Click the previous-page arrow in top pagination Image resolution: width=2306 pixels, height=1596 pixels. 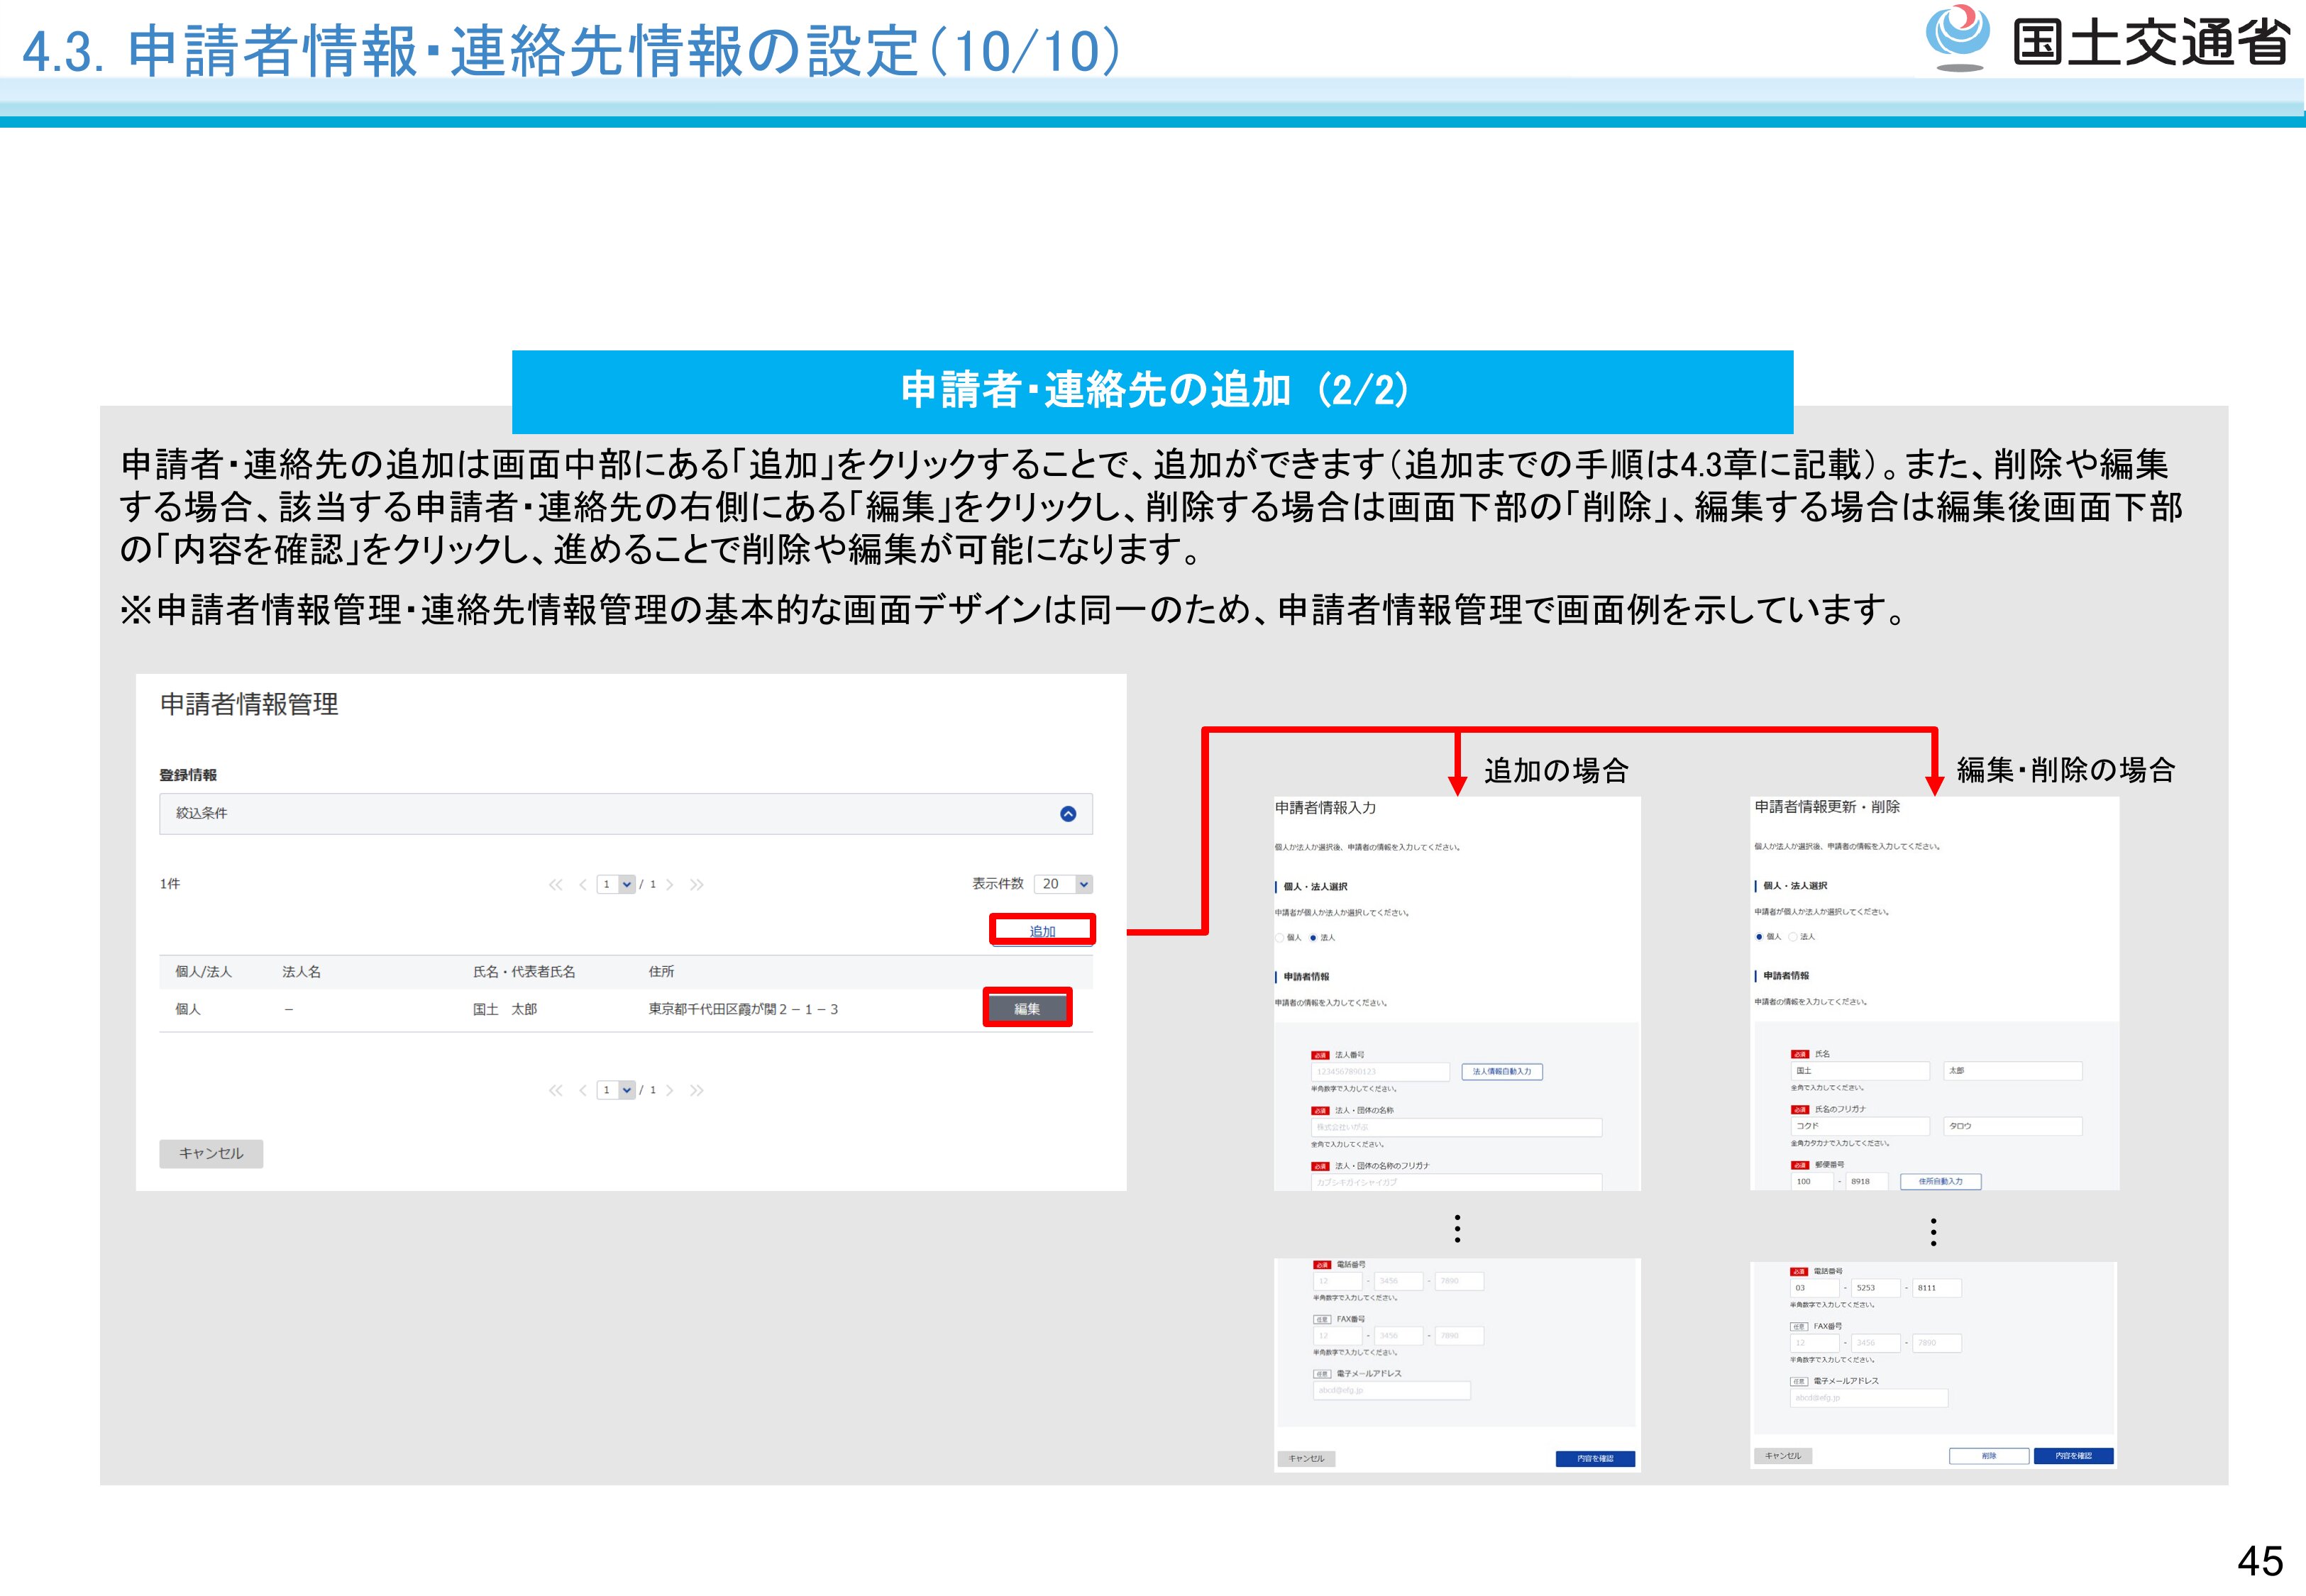(x=582, y=884)
